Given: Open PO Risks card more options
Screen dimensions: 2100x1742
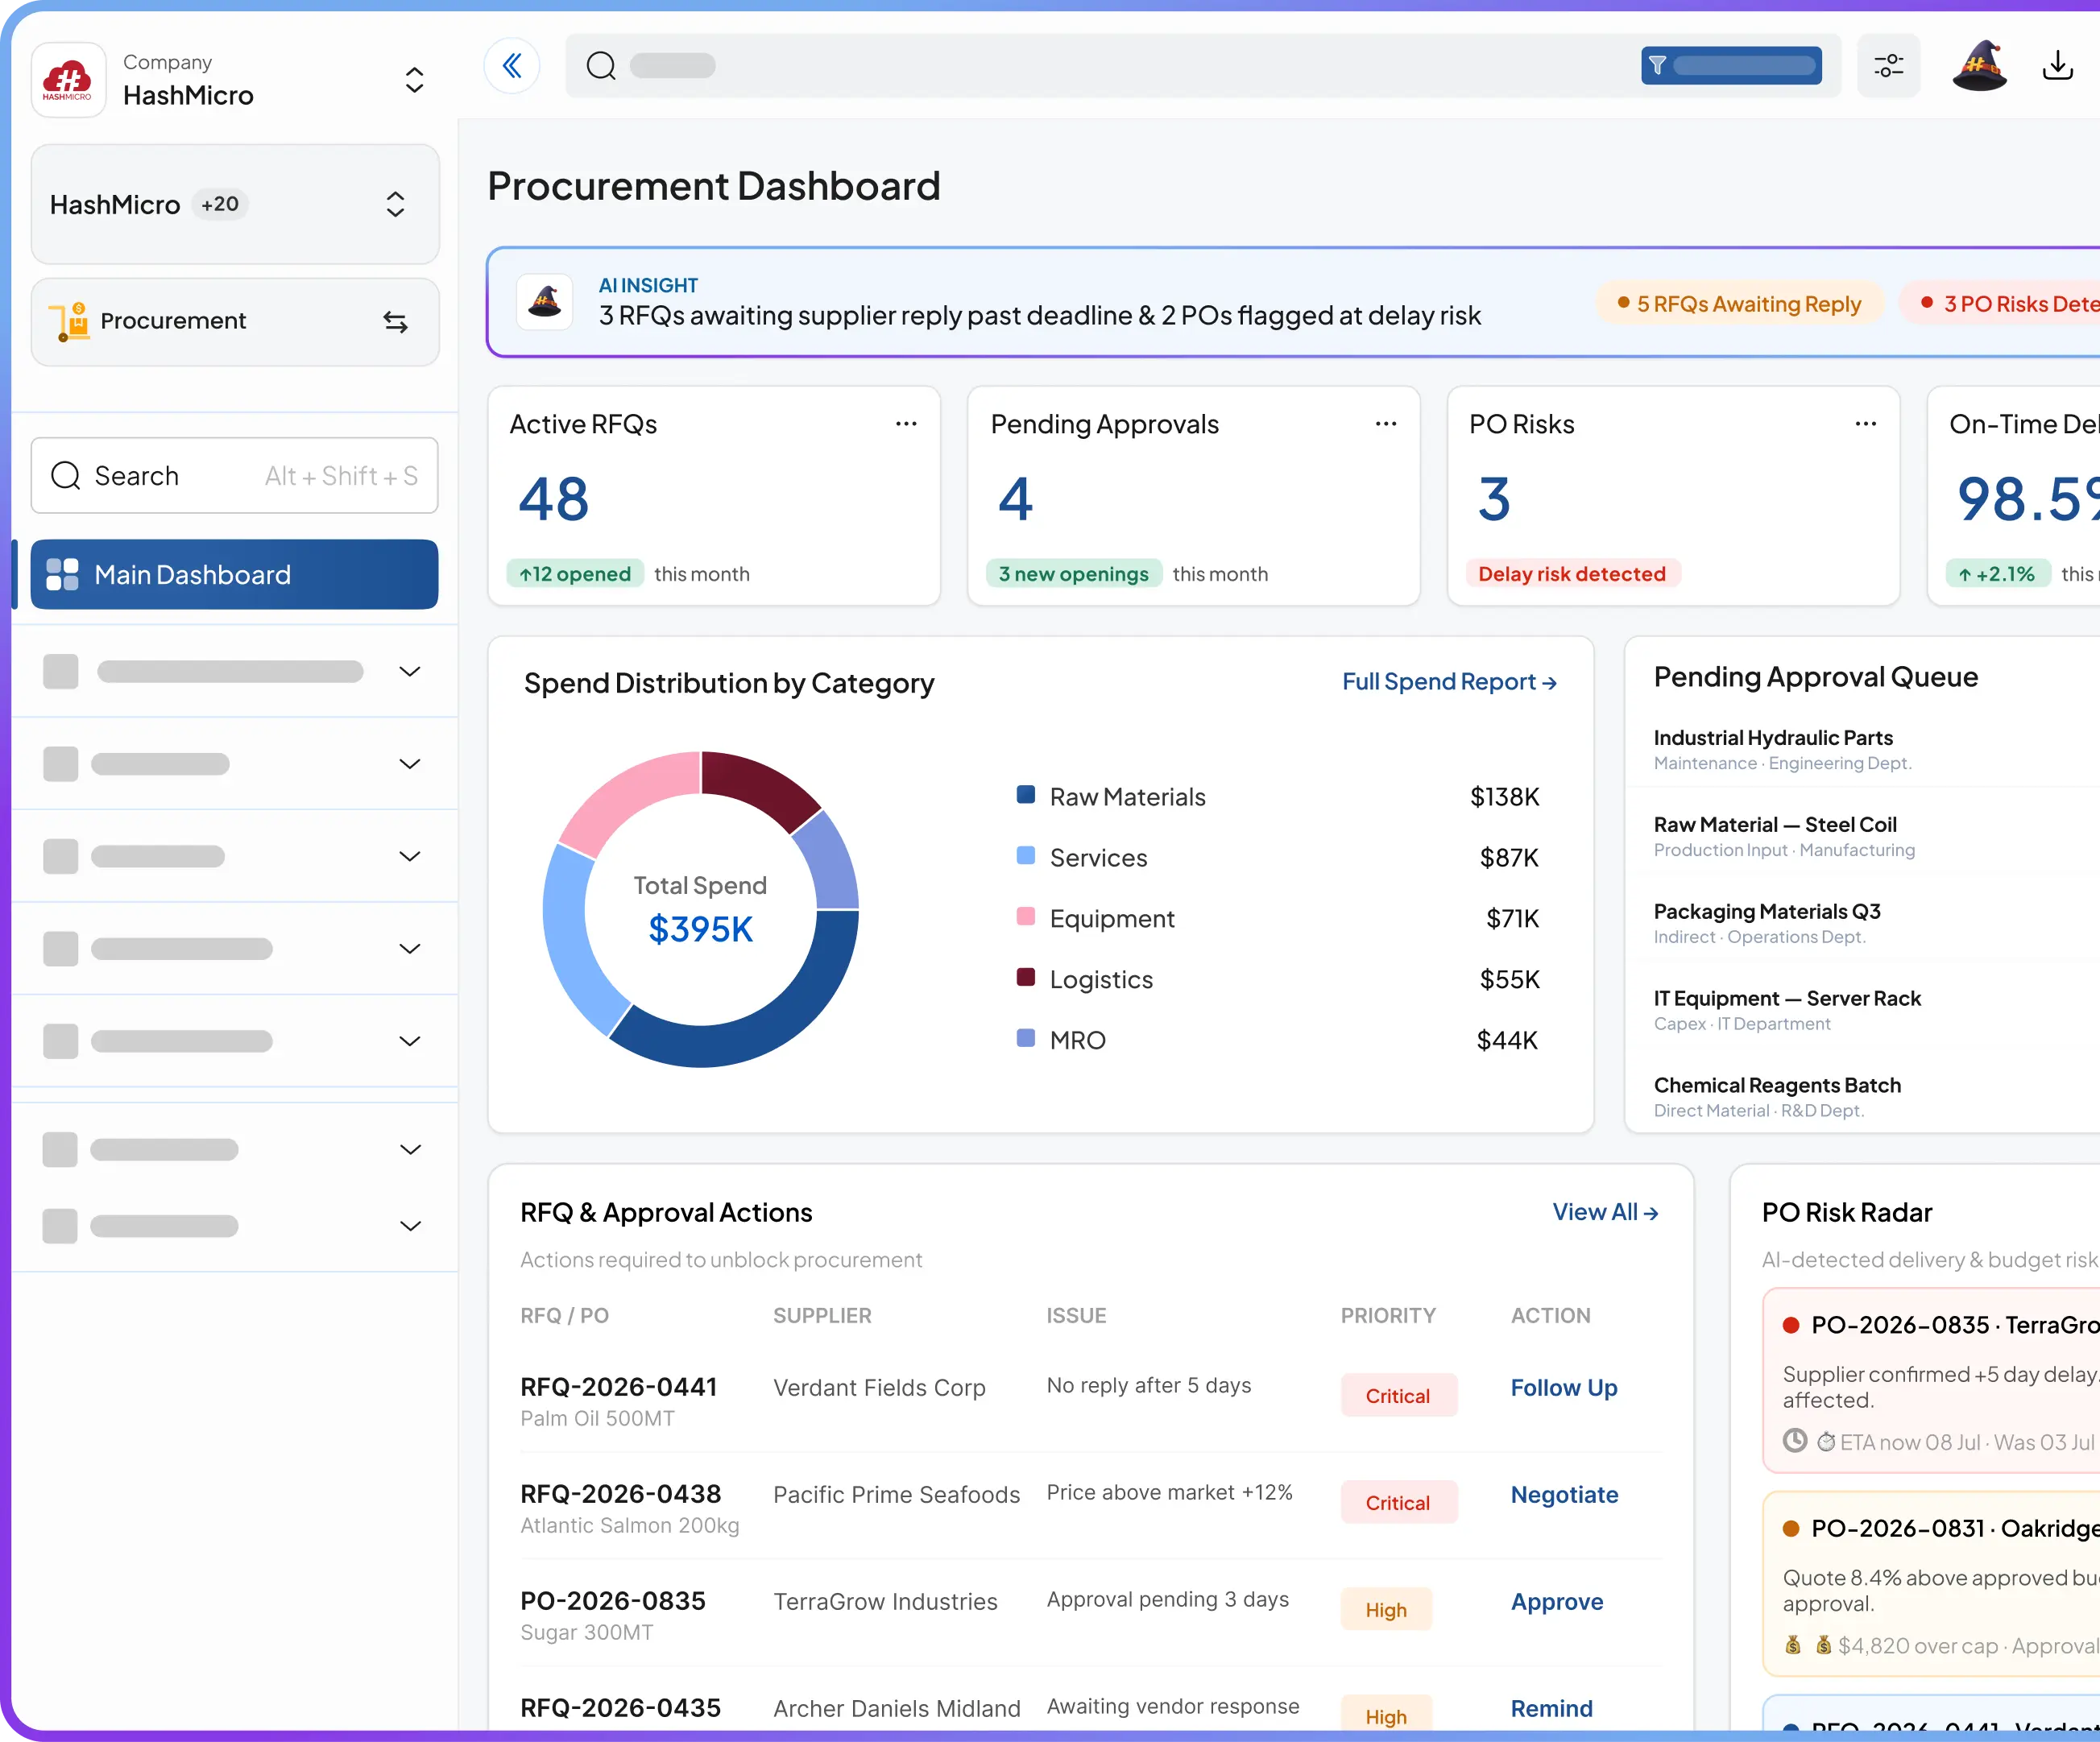Looking at the screenshot, I should 1866,424.
